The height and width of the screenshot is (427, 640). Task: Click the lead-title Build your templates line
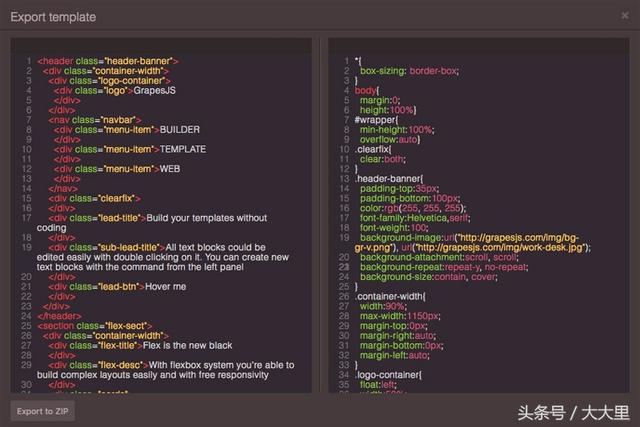coord(158,218)
